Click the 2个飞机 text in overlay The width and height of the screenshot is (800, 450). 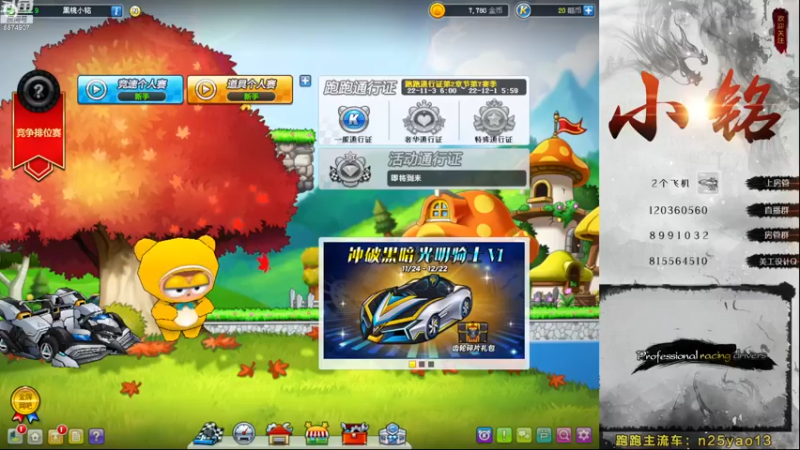click(670, 183)
